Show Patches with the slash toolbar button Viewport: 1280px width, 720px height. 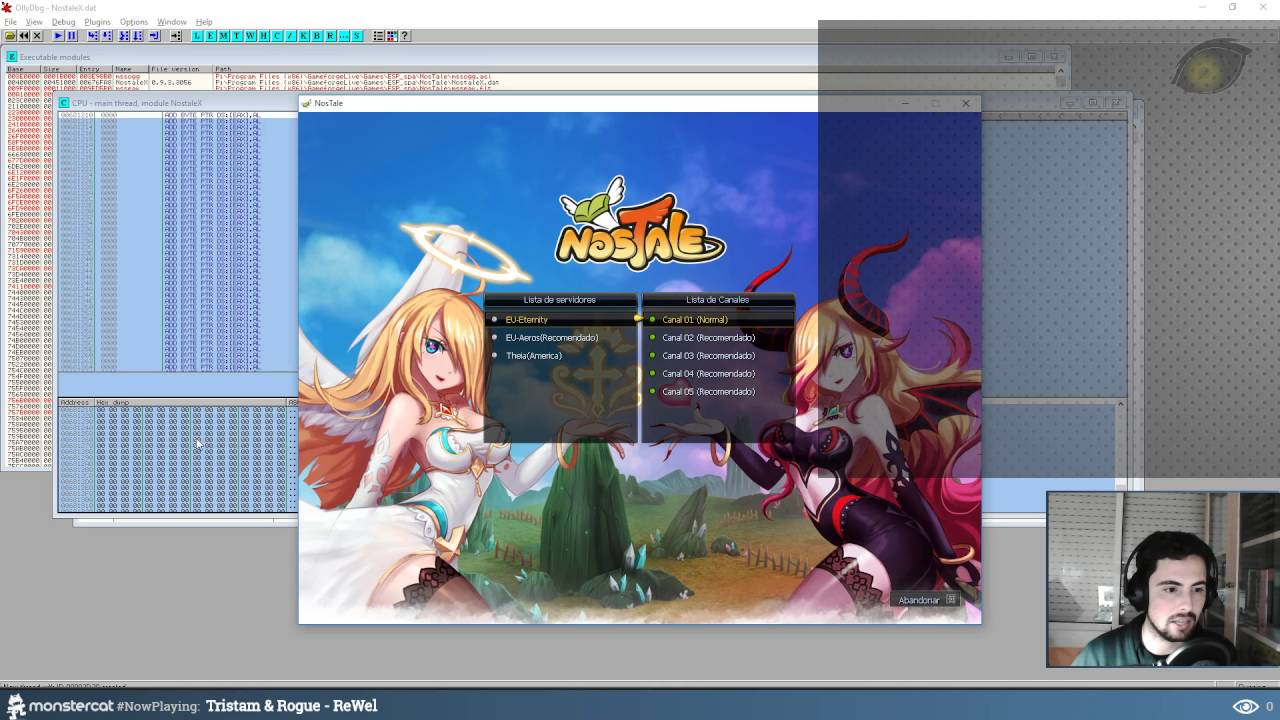tap(290, 36)
